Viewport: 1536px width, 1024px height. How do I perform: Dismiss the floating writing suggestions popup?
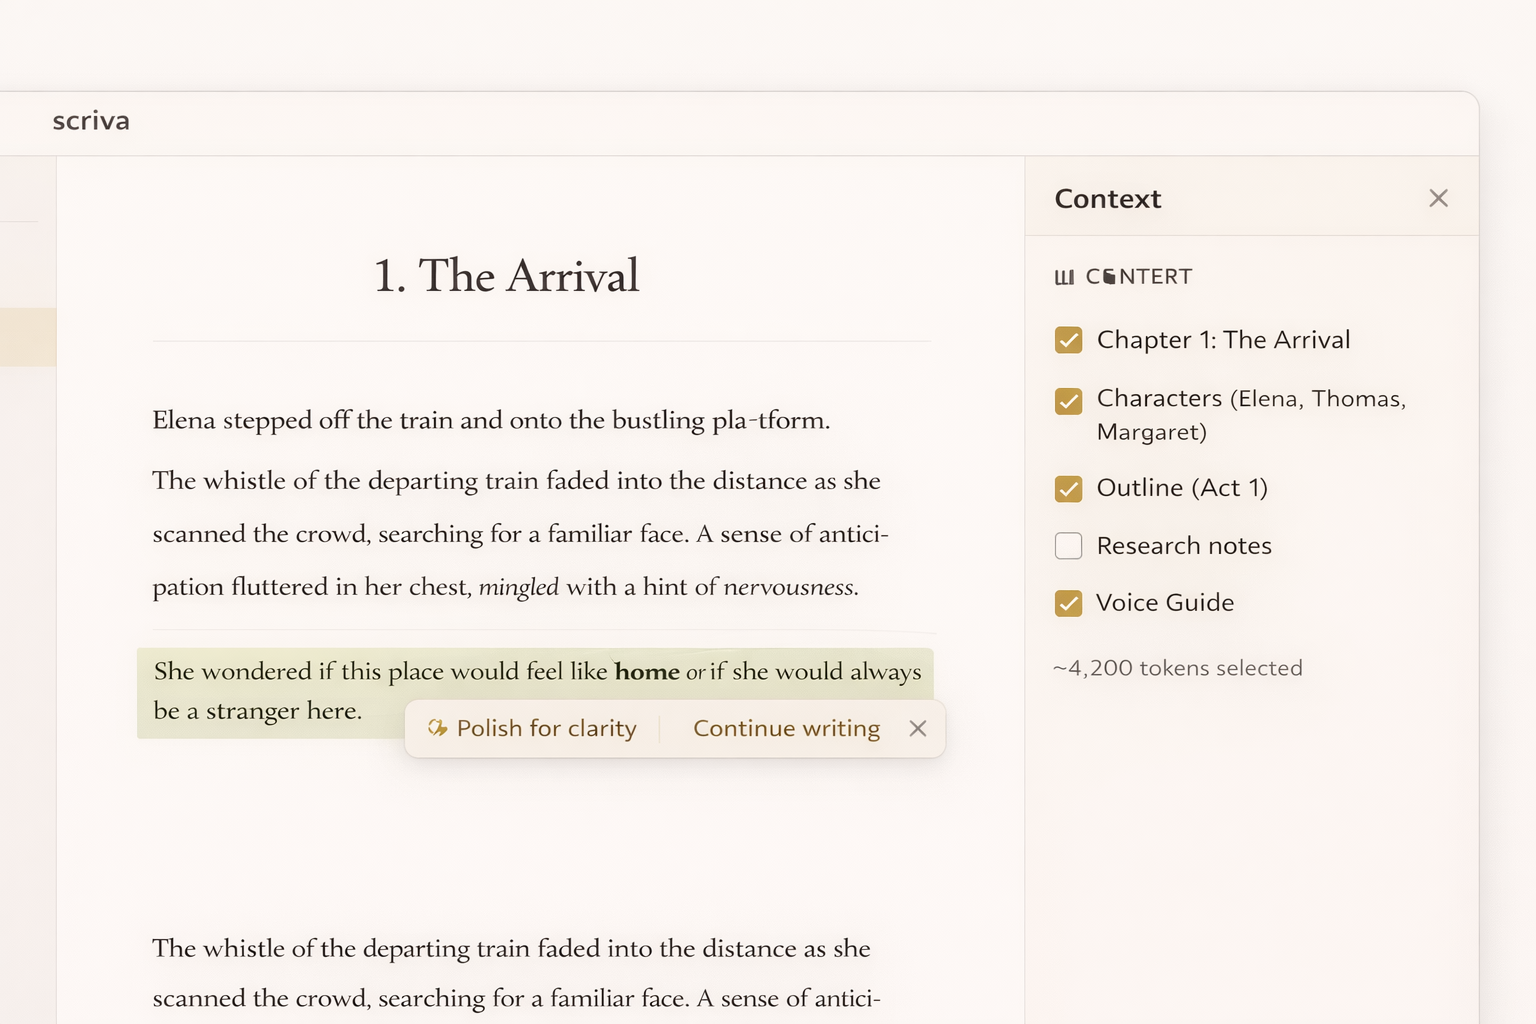(x=917, y=729)
